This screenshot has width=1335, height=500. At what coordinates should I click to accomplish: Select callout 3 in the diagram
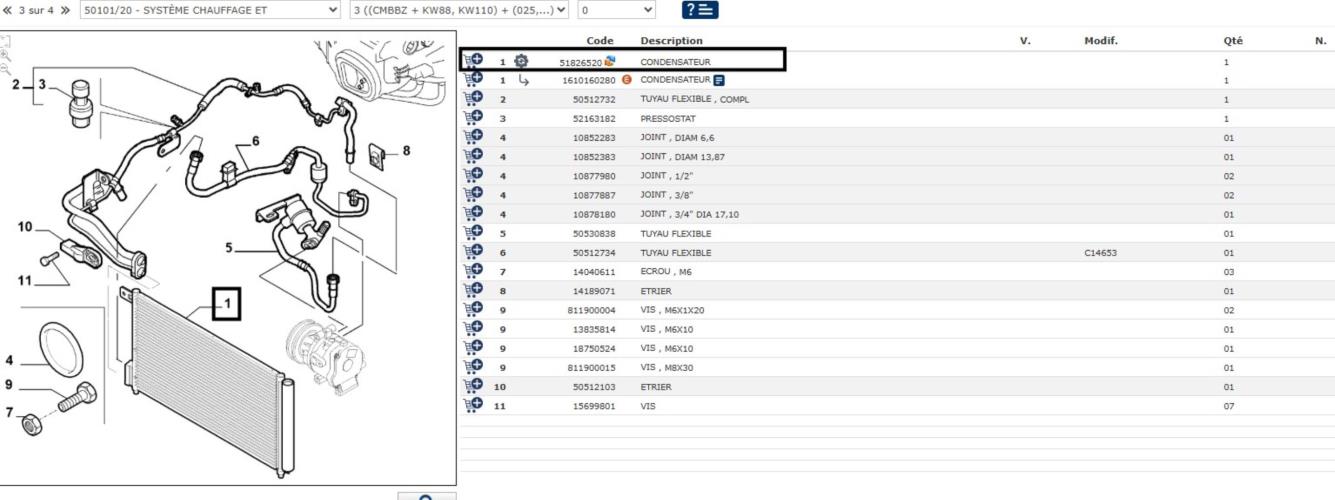tap(43, 84)
